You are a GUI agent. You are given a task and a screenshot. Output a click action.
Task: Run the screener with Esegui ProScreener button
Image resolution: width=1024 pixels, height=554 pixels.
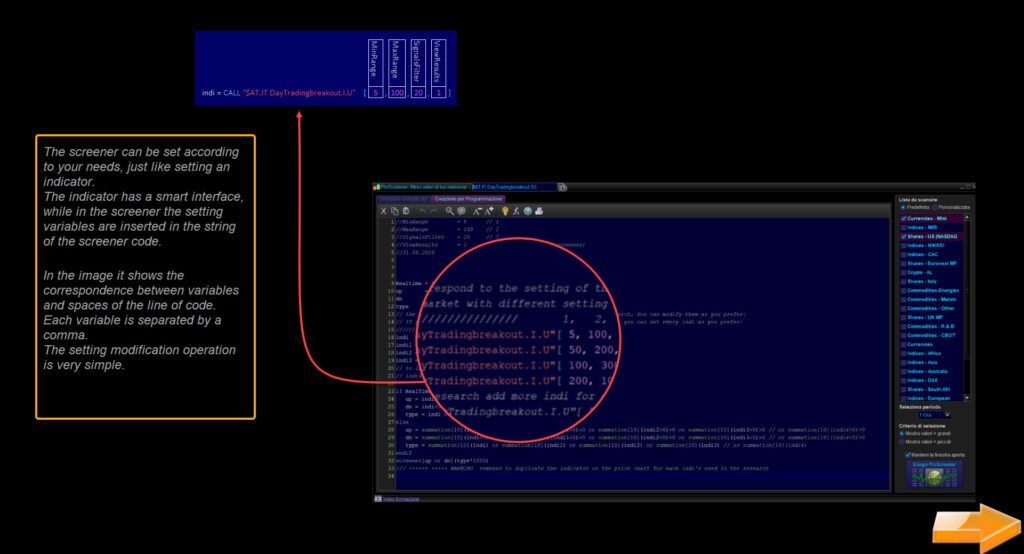[x=934, y=474]
